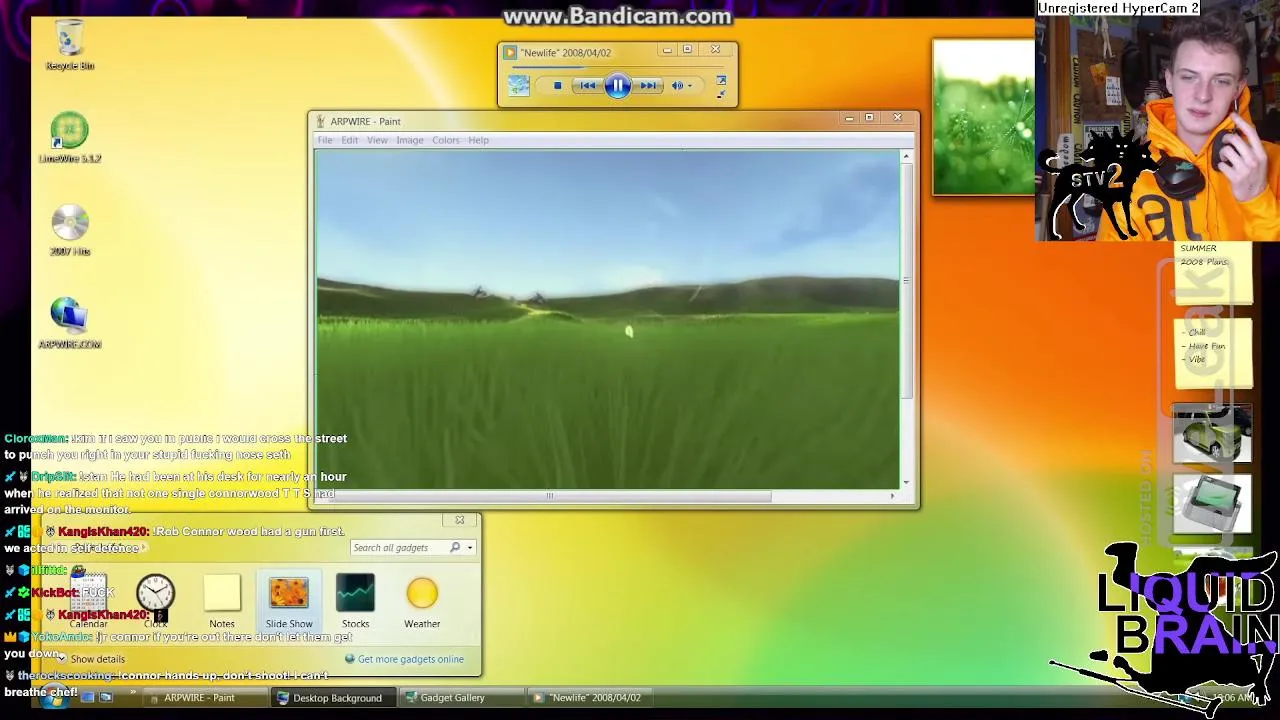Skip to the previous track
Viewport: 1280px width, 720px height.
[587, 86]
